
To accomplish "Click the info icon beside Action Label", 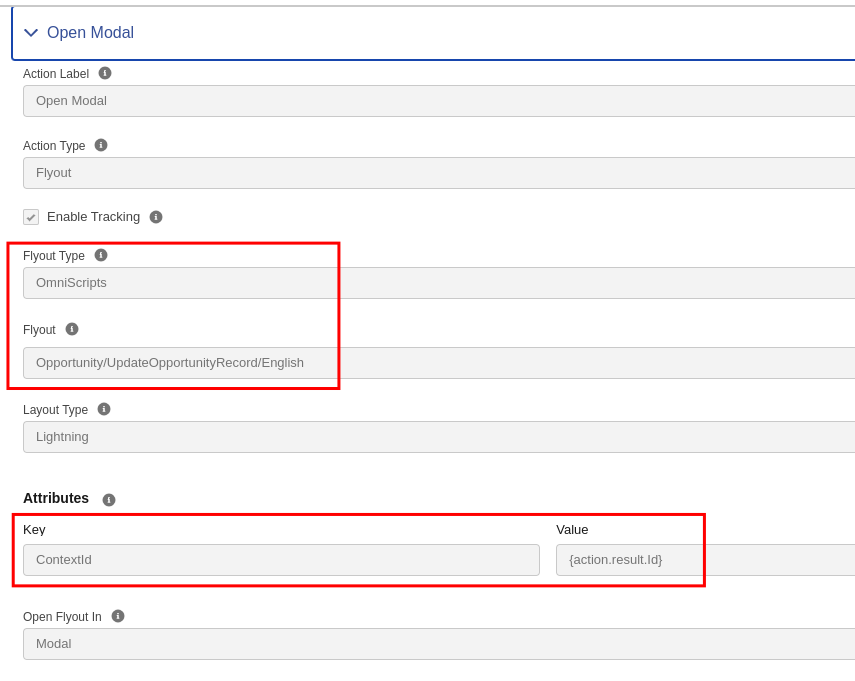I will pyautogui.click(x=105, y=73).
